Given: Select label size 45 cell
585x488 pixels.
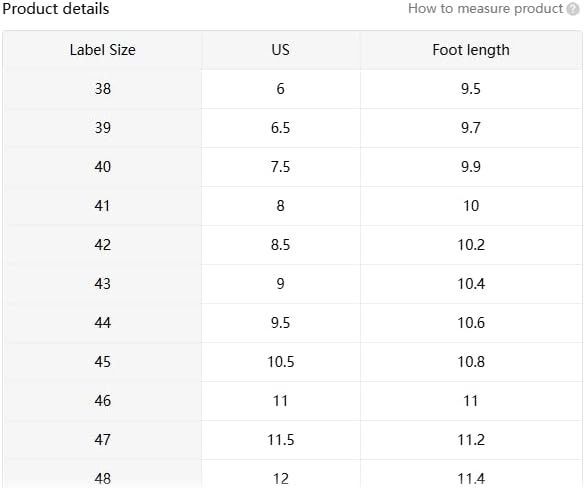Looking at the screenshot, I should pos(103,362).
